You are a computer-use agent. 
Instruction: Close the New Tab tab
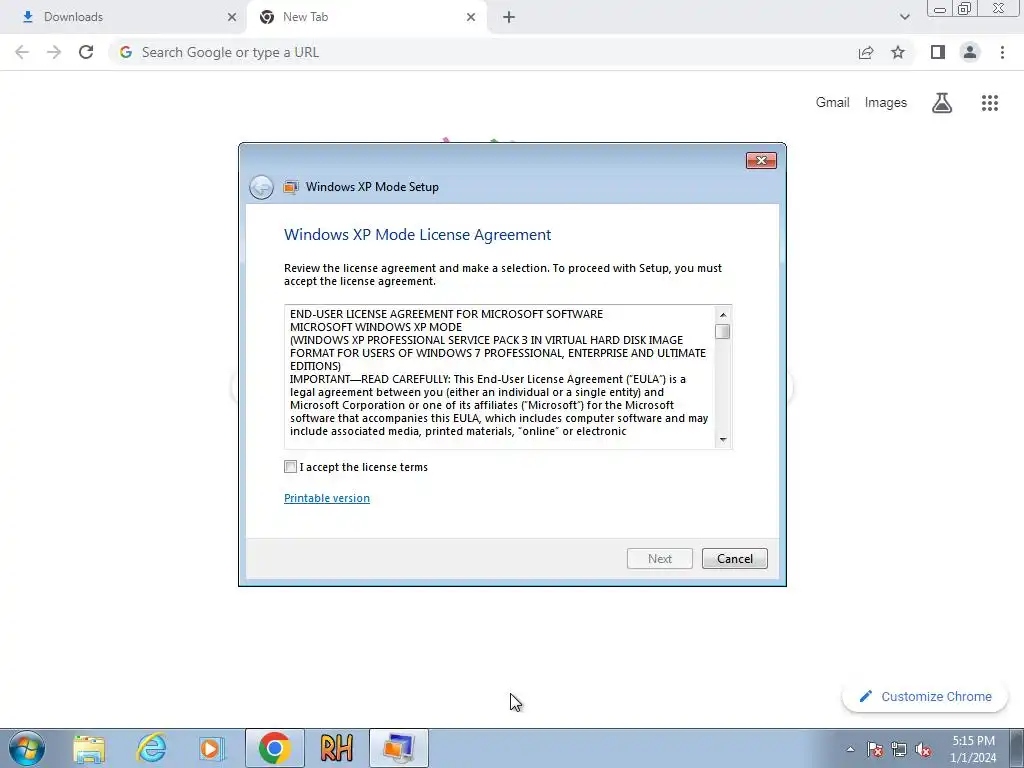[471, 18]
